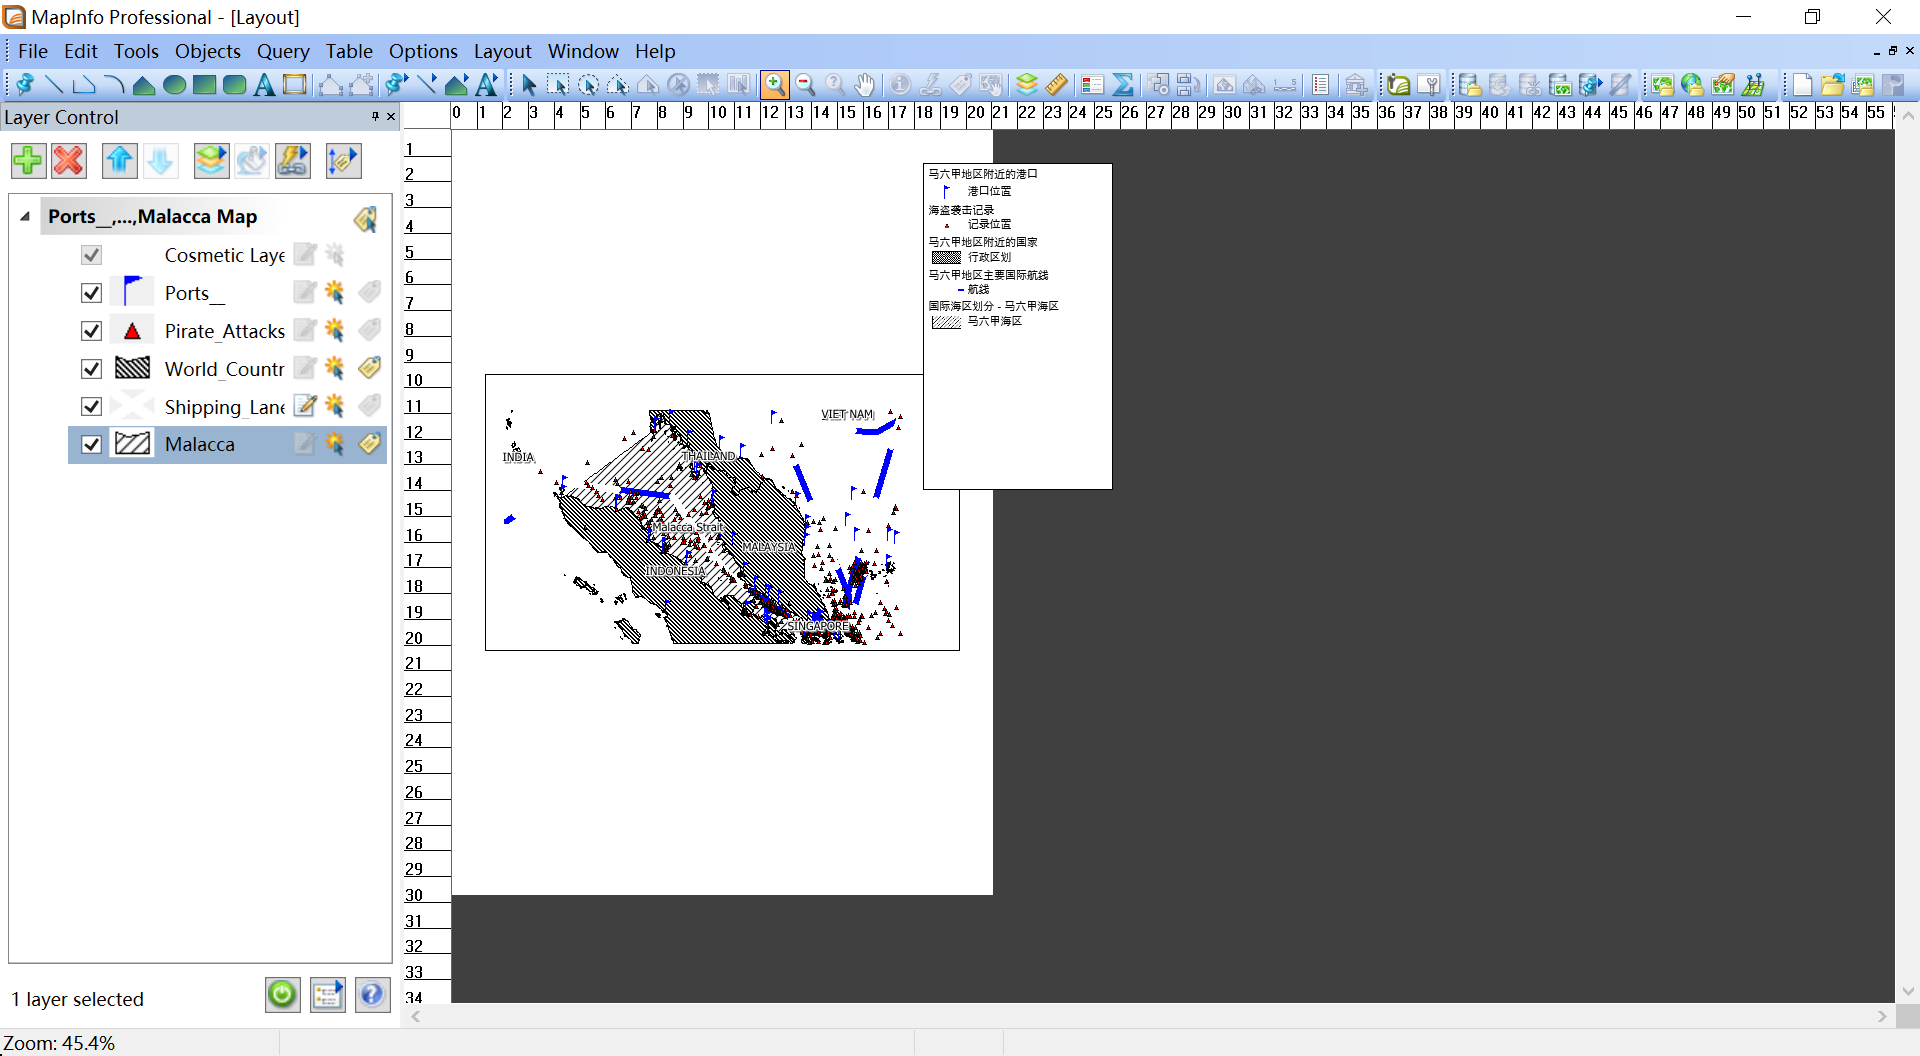Select the Frame tool

294,85
